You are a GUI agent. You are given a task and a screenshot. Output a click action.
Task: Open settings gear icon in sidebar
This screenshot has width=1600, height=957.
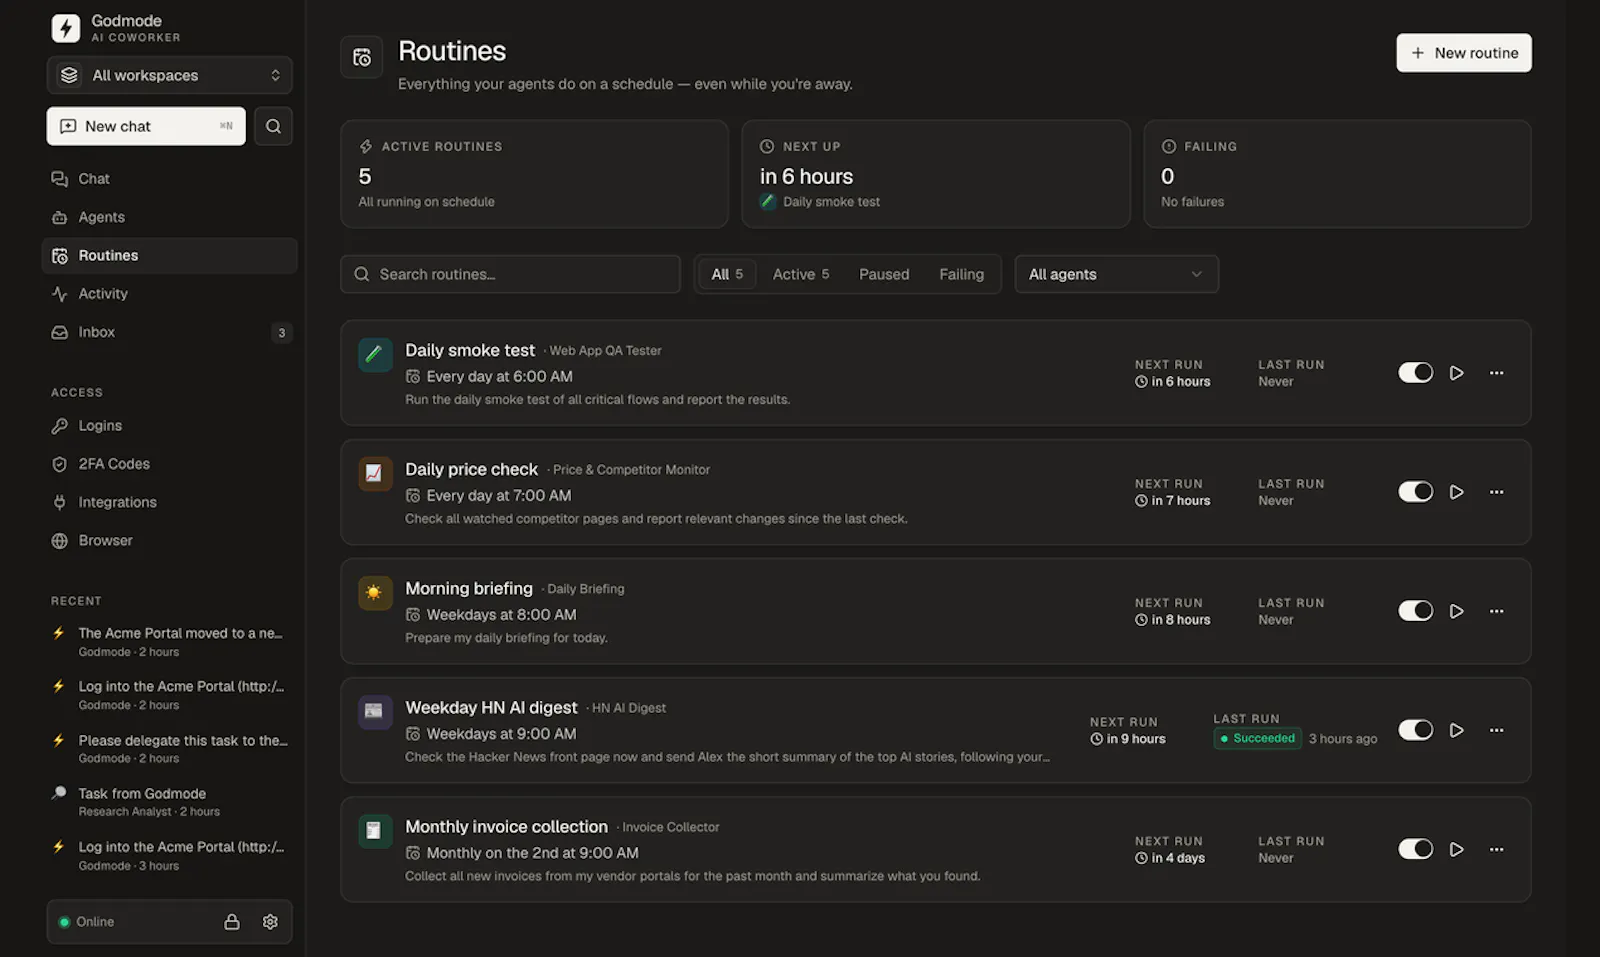pyautogui.click(x=270, y=922)
